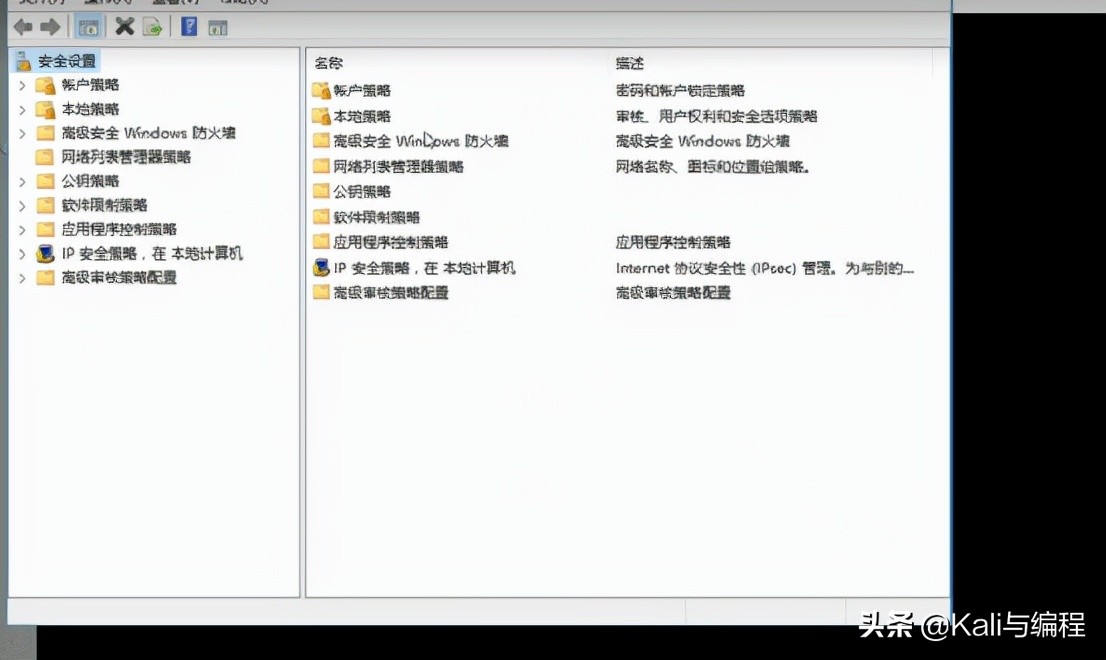Select IP 安全策略,在 本地计算机 in list
This screenshot has height=660, width=1106.
point(424,268)
